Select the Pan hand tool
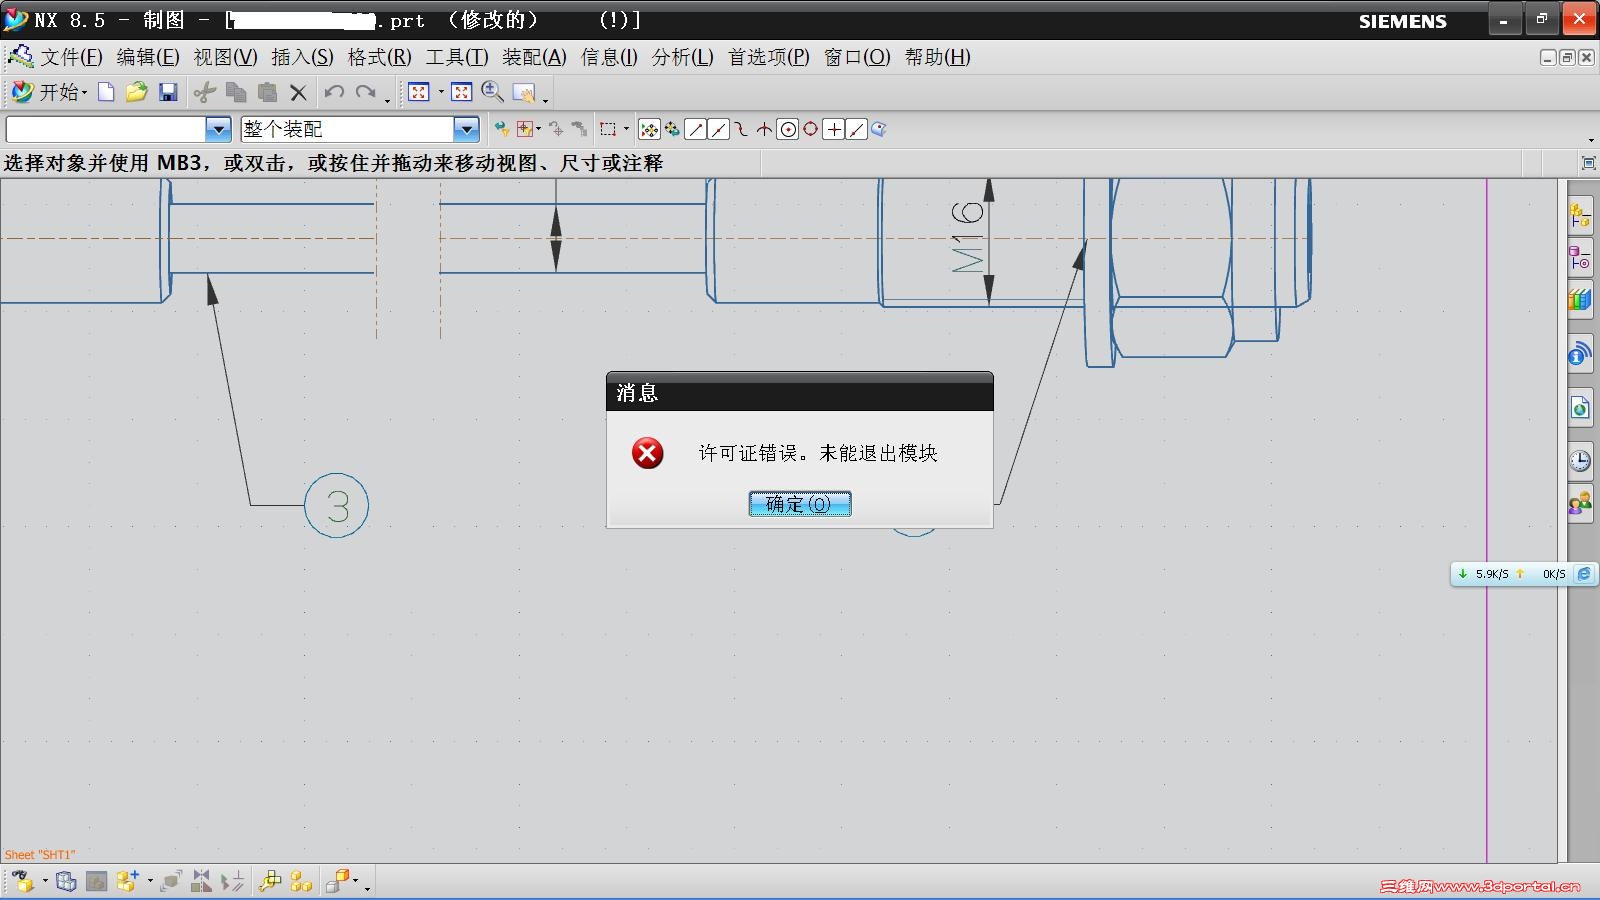This screenshot has height=900, width=1600. tap(524, 93)
